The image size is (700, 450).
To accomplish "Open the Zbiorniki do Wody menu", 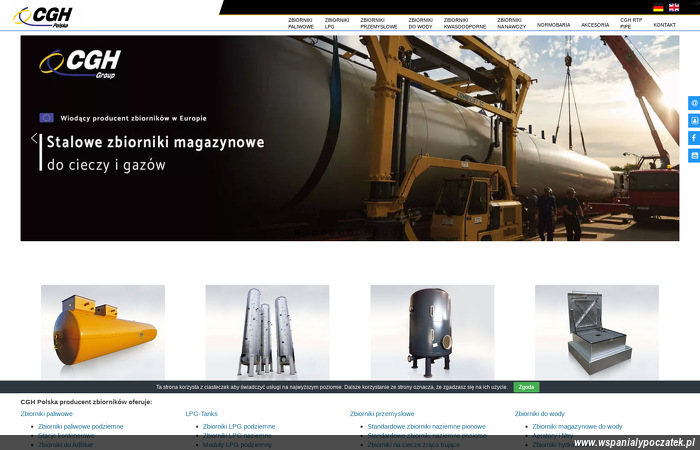I will 421,23.
